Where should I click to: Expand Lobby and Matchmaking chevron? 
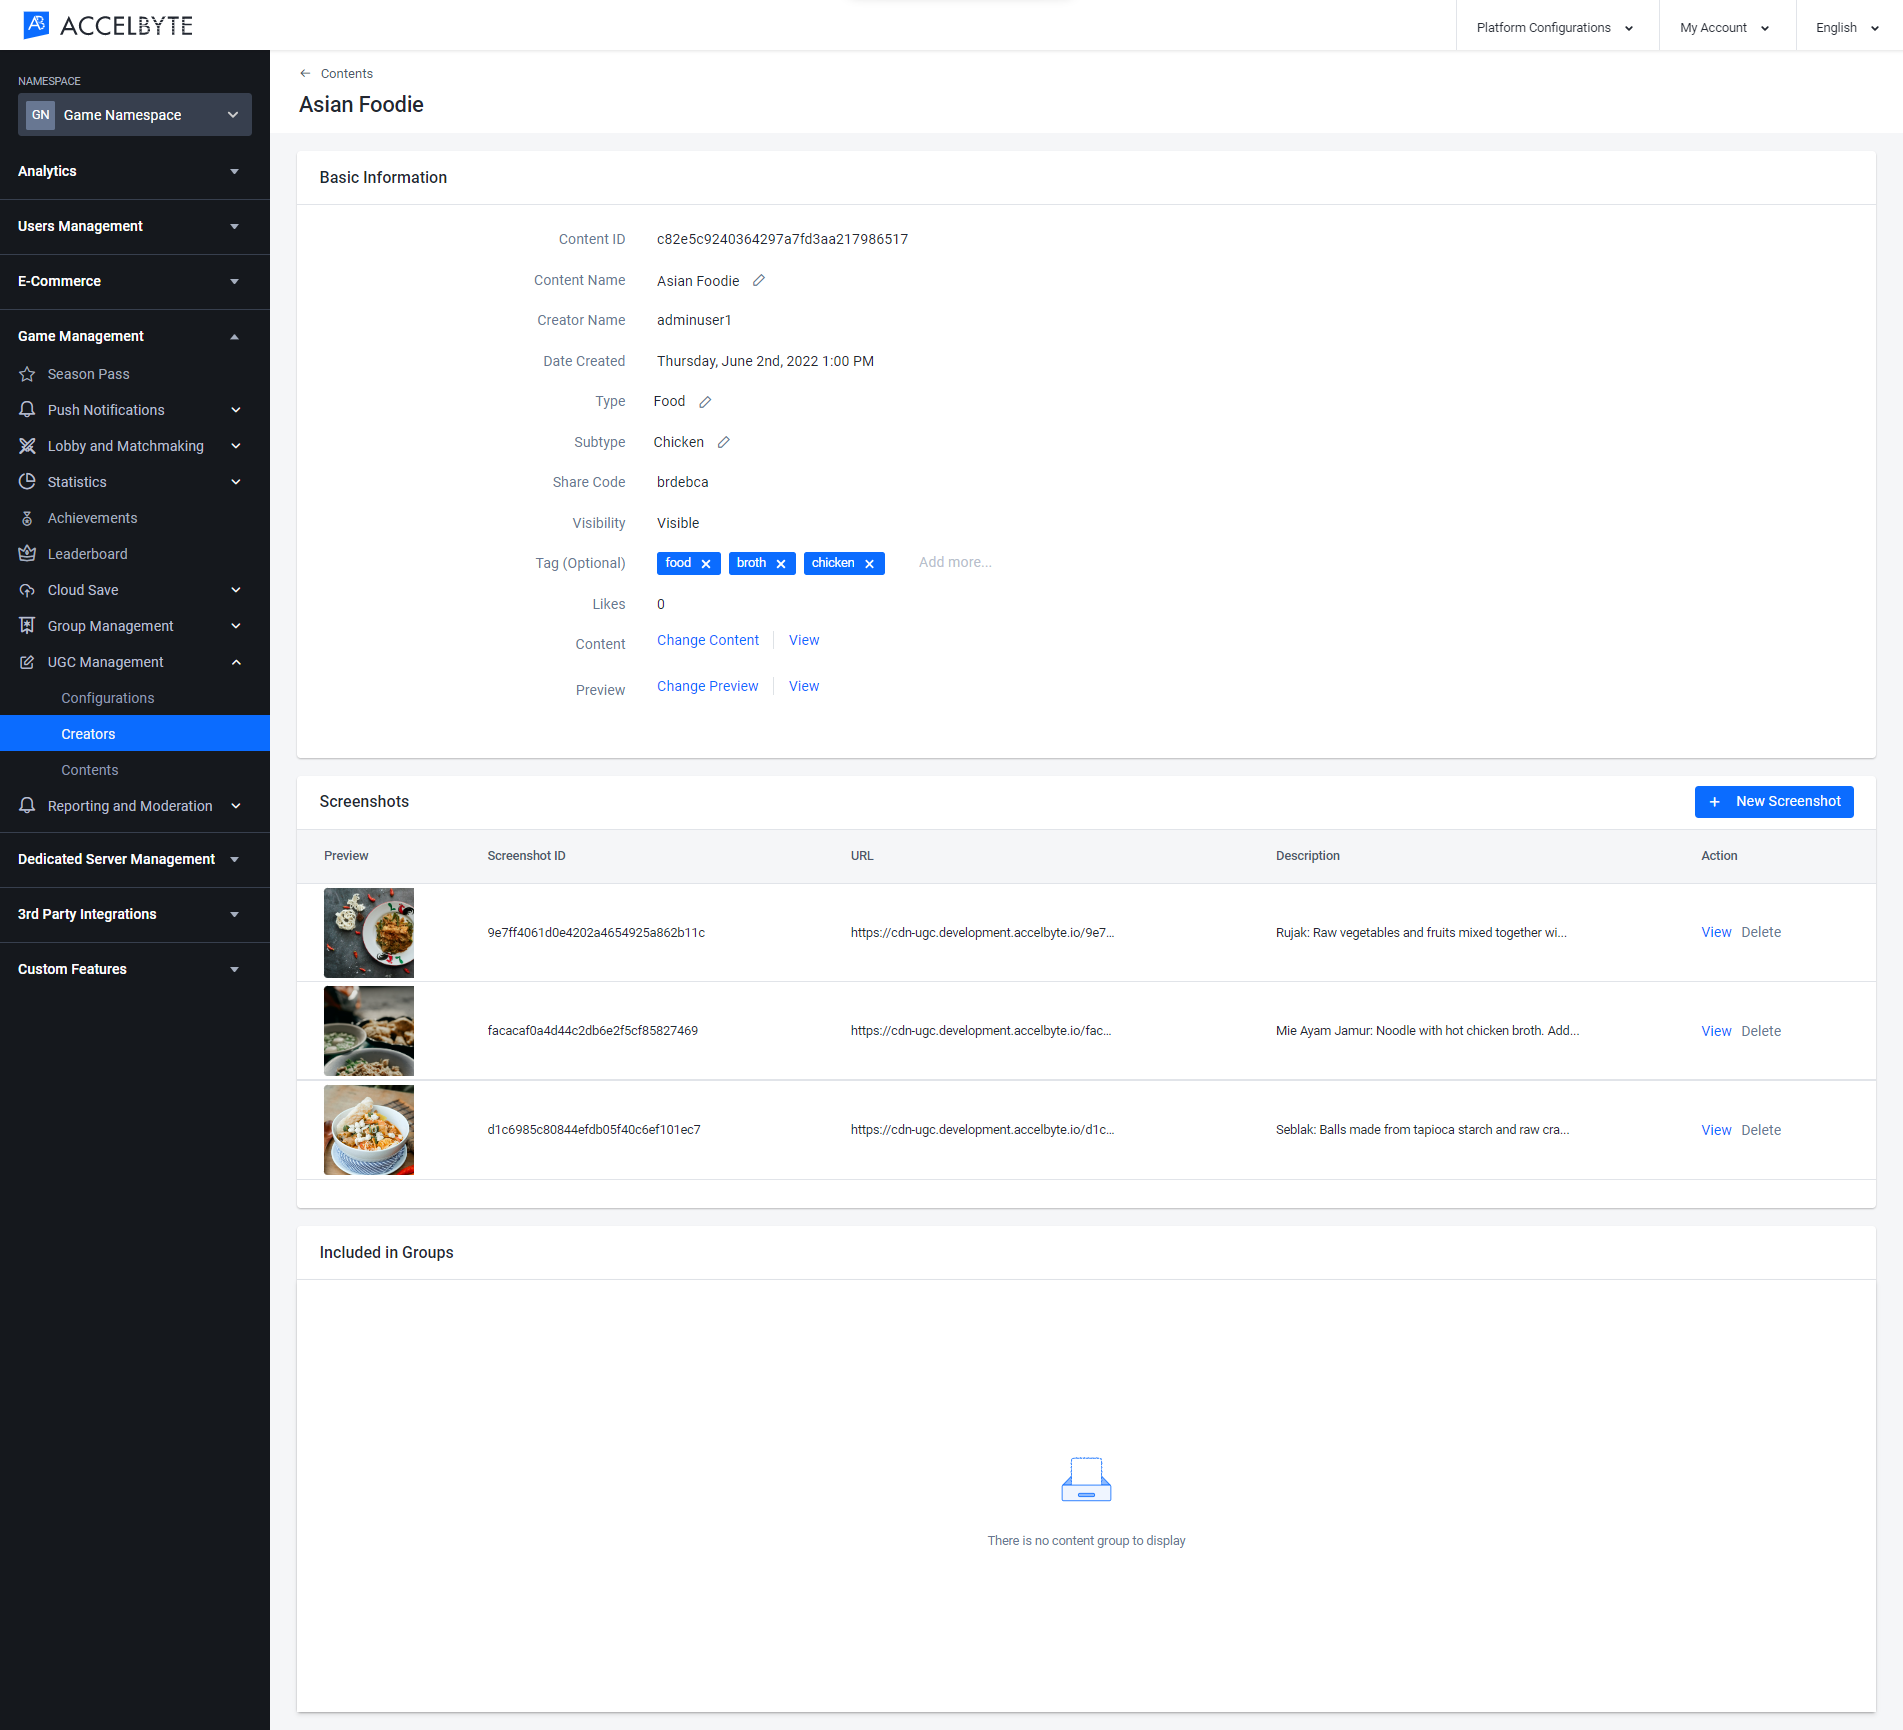click(236, 446)
